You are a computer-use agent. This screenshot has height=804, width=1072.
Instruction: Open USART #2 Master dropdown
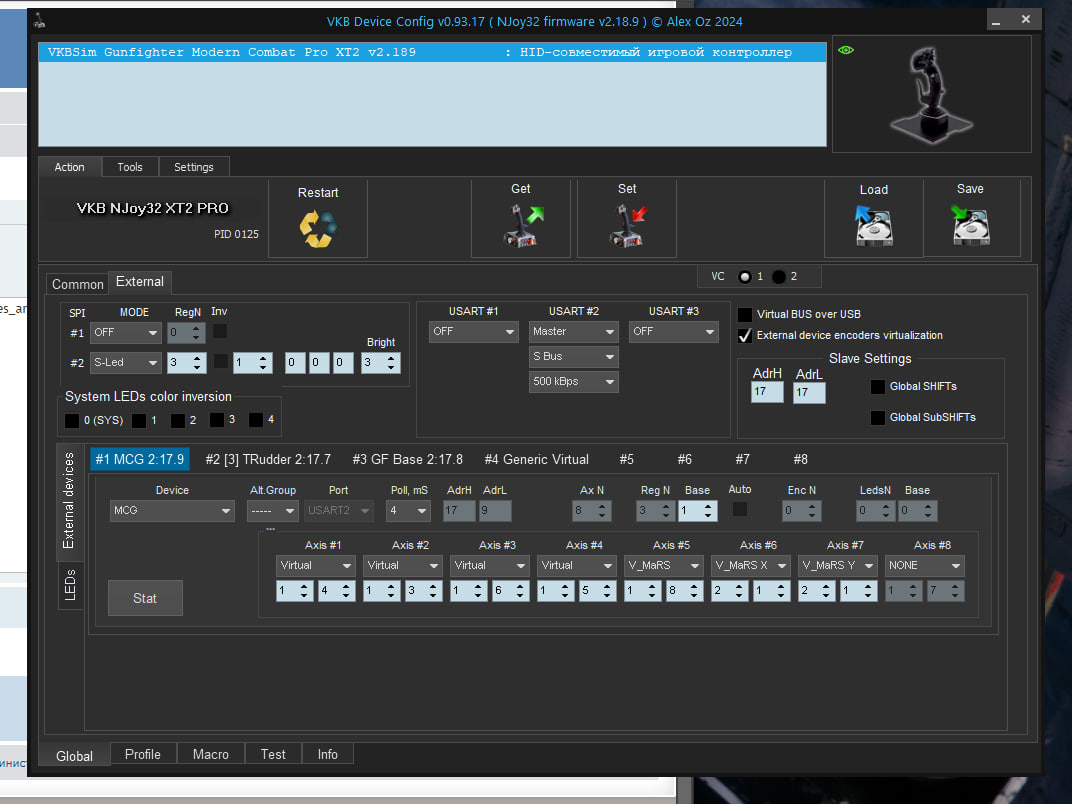(574, 332)
